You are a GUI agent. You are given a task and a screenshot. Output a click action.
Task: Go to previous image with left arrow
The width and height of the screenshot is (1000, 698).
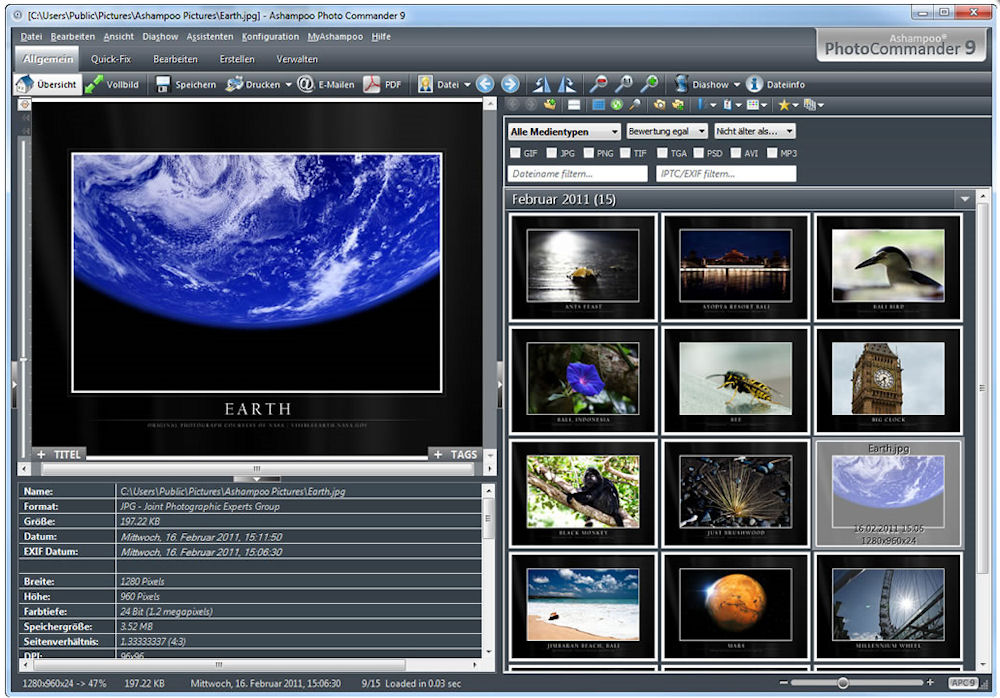(485, 85)
